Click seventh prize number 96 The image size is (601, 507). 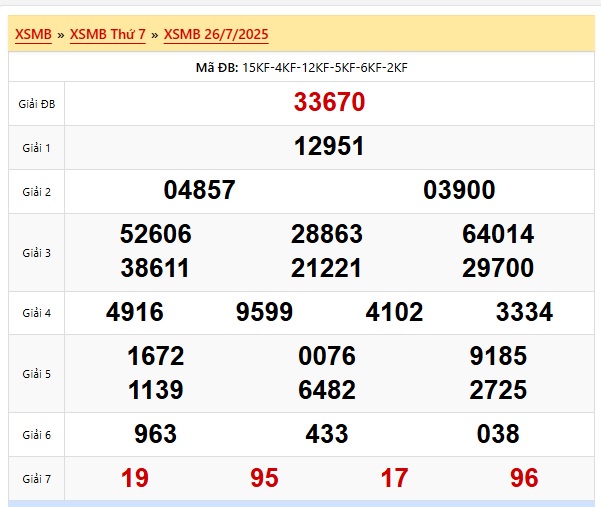524,478
